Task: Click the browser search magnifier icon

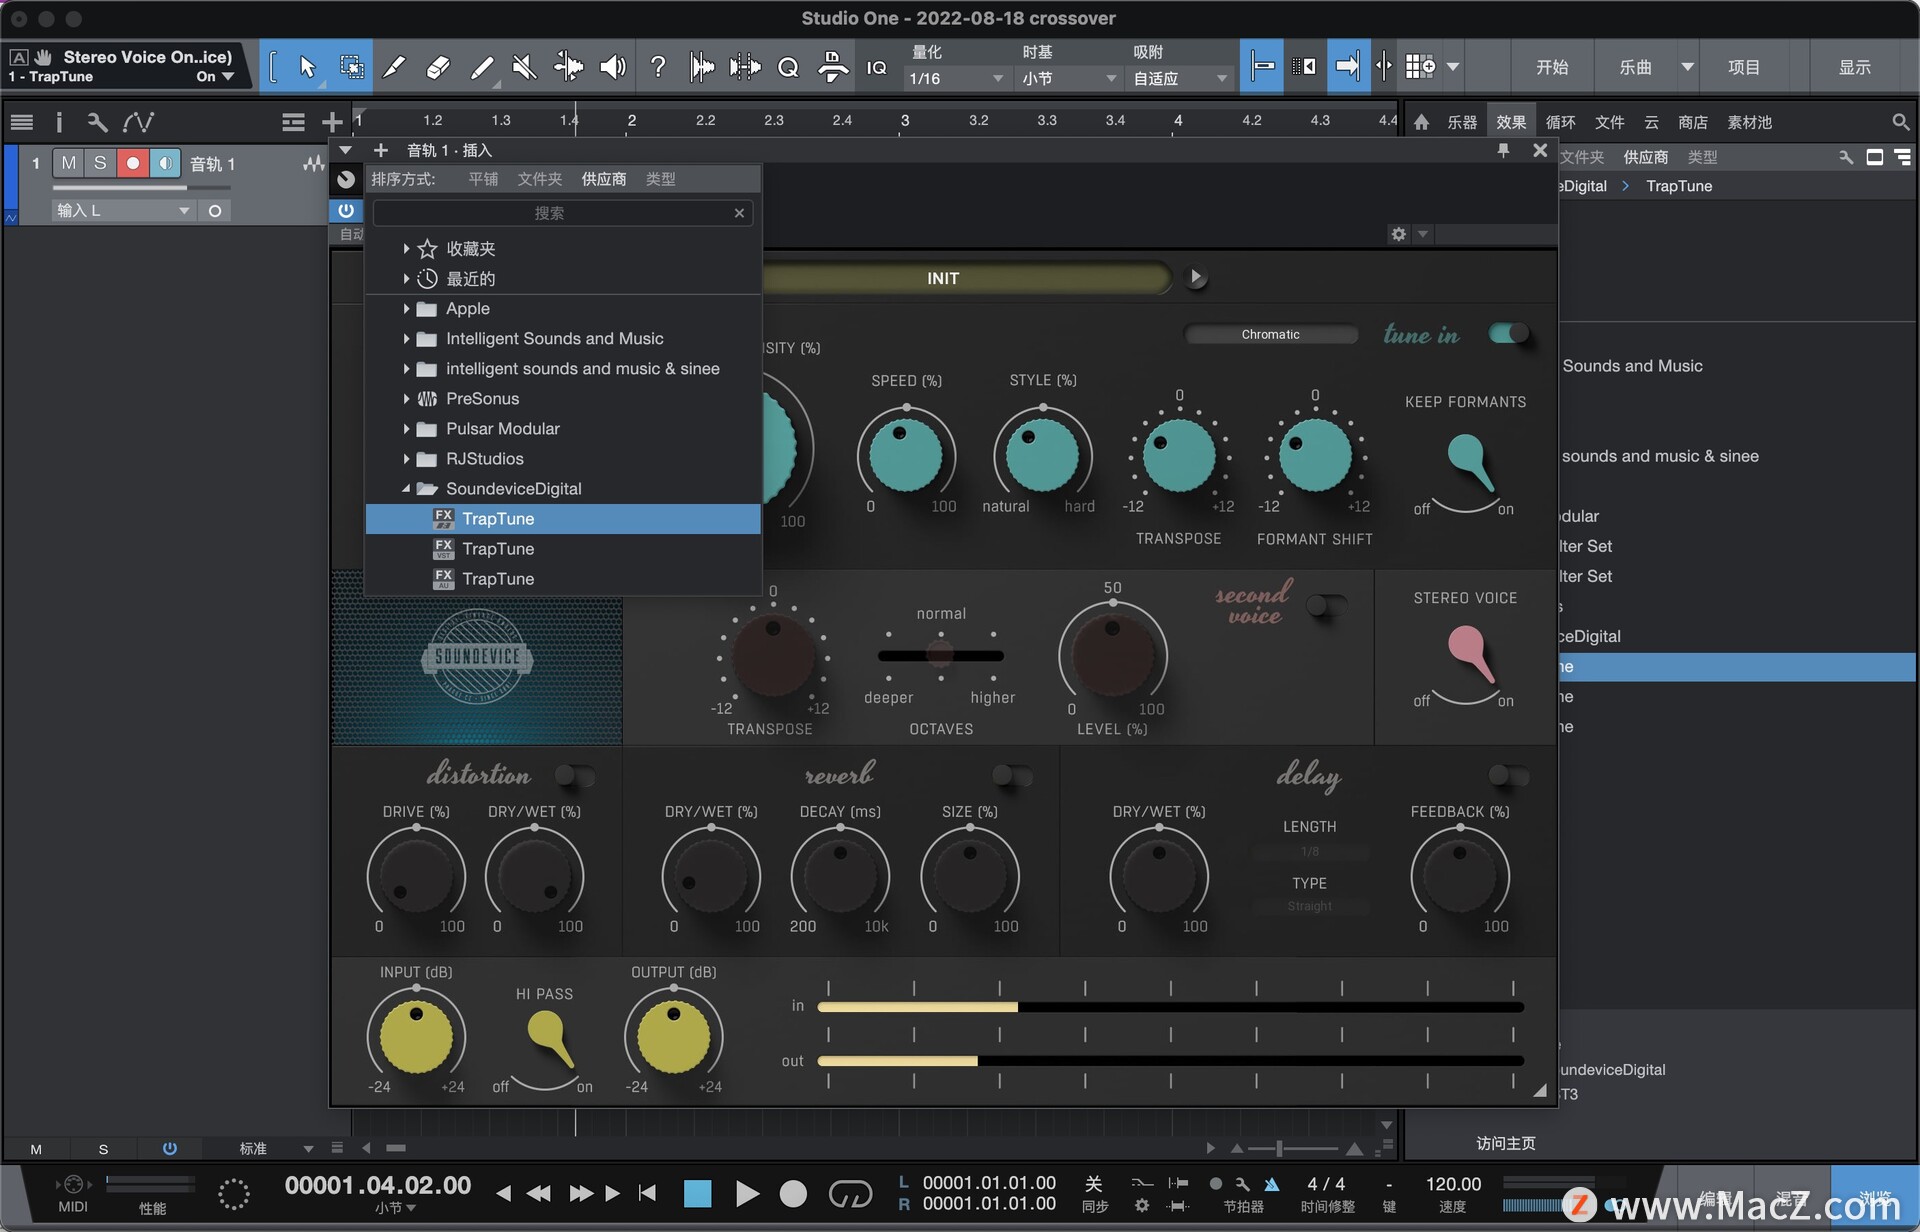Action: pyautogui.click(x=1900, y=122)
